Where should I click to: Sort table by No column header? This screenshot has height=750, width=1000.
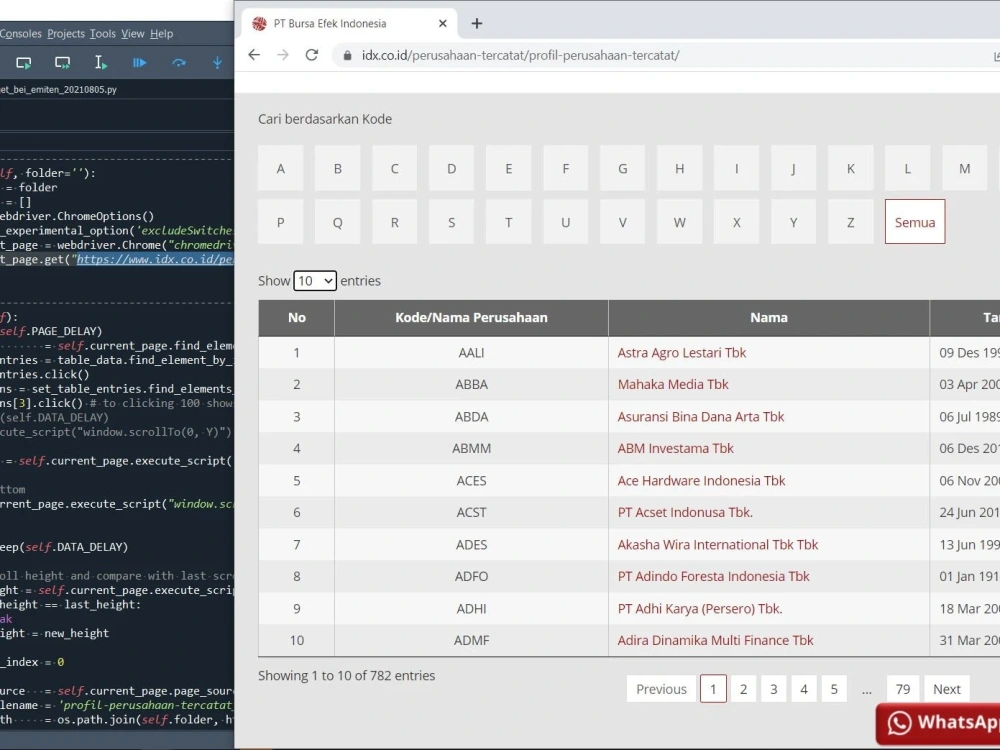pos(297,318)
